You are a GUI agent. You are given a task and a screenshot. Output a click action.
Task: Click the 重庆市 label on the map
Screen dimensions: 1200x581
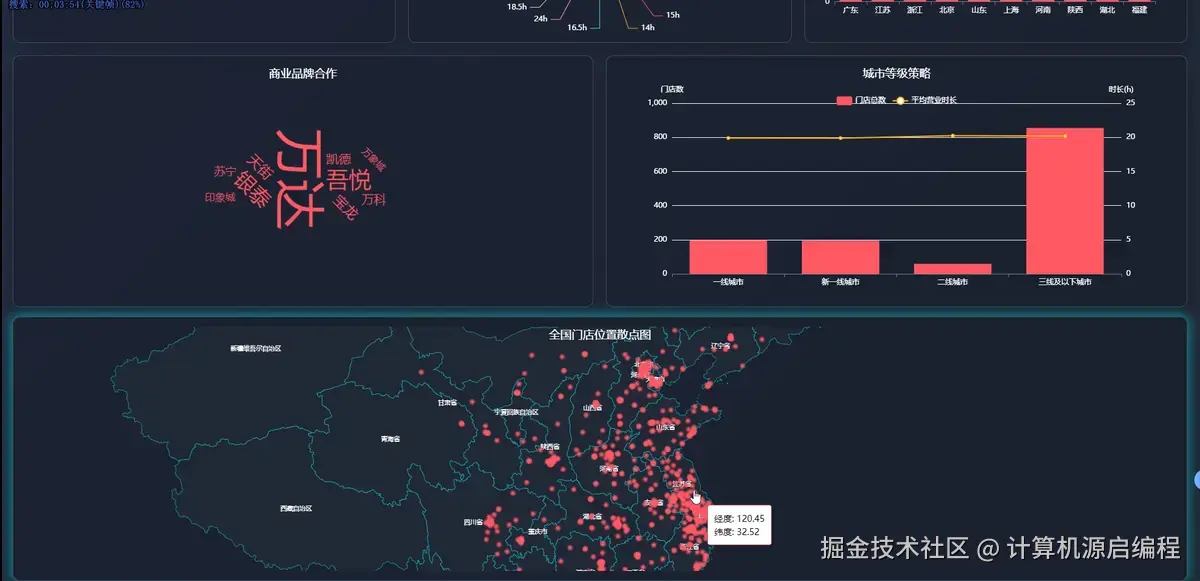[x=538, y=532]
